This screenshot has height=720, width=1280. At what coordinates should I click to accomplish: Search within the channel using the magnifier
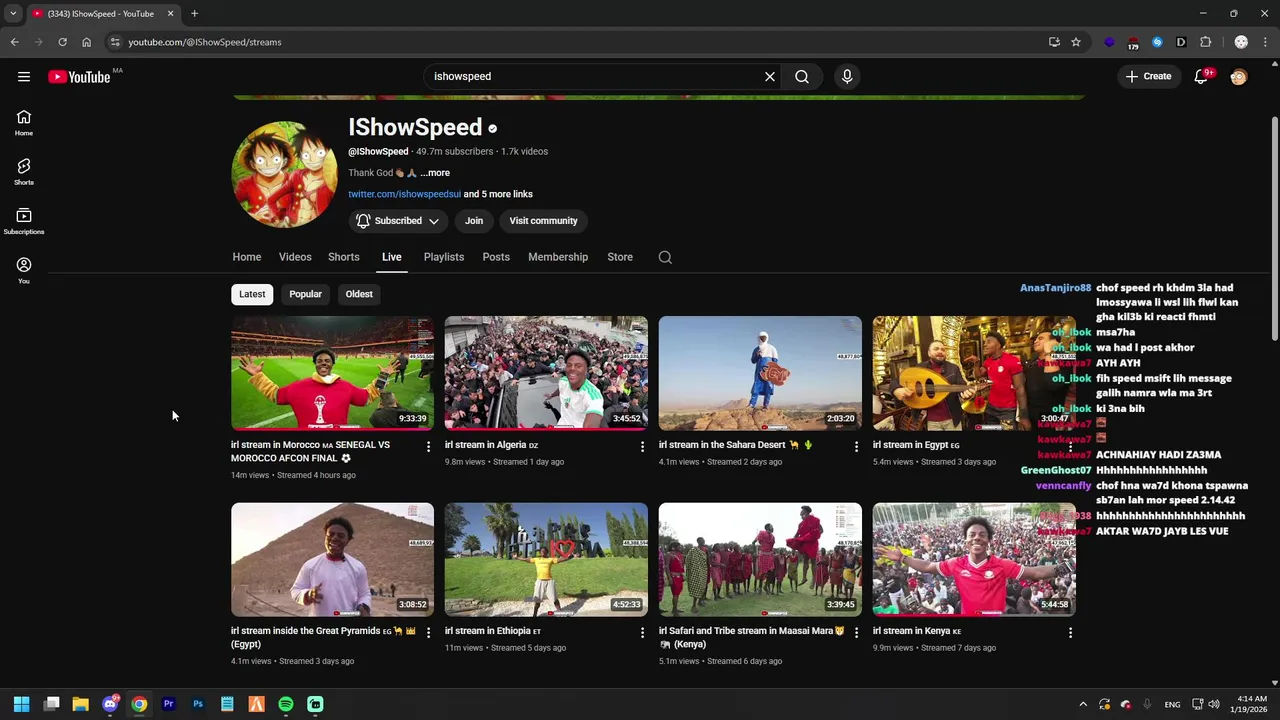click(x=665, y=257)
